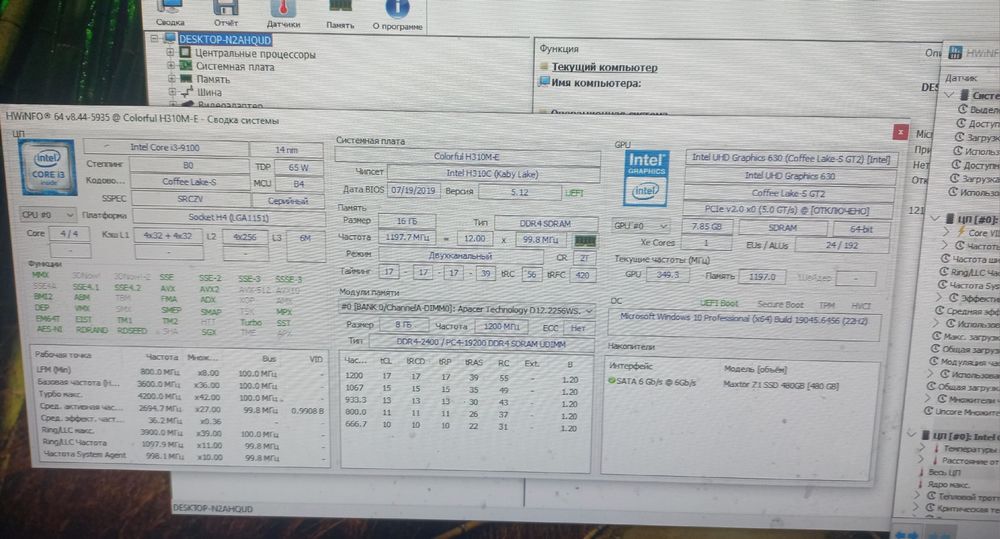Select Центральные процессоры in the tree
The height and width of the screenshot is (539, 1000).
pos(255,54)
